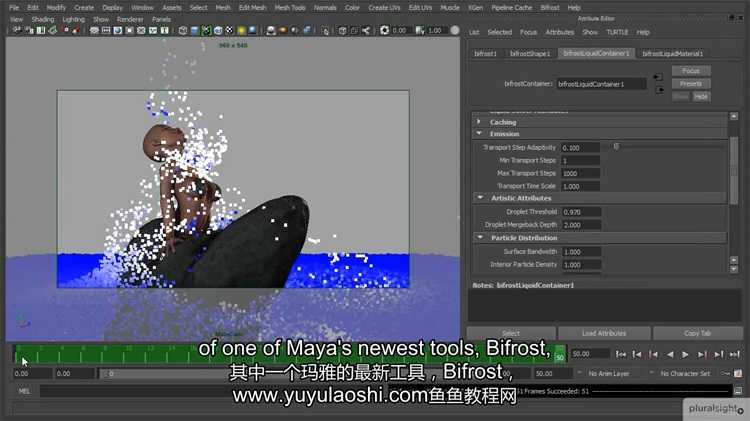Image resolution: width=750 pixels, height=421 pixels.
Task: Toggle the depth of field icon
Action: coord(307,31)
